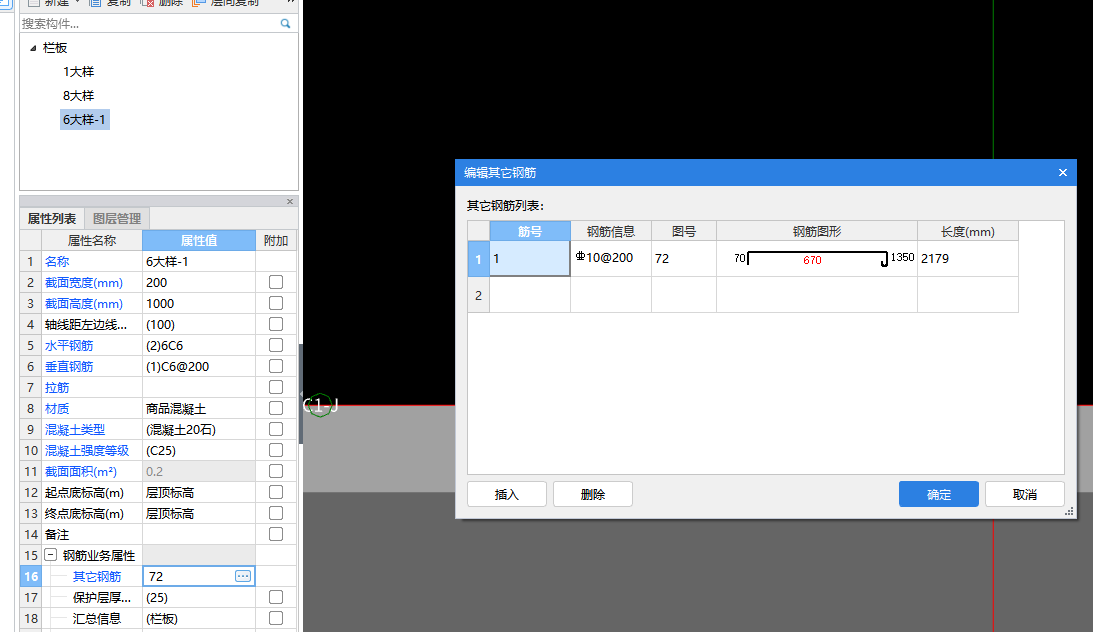This screenshot has height=632, width=1093.
Task: Click the rebar info cell 10@200
Action: click(x=611, y=259)
